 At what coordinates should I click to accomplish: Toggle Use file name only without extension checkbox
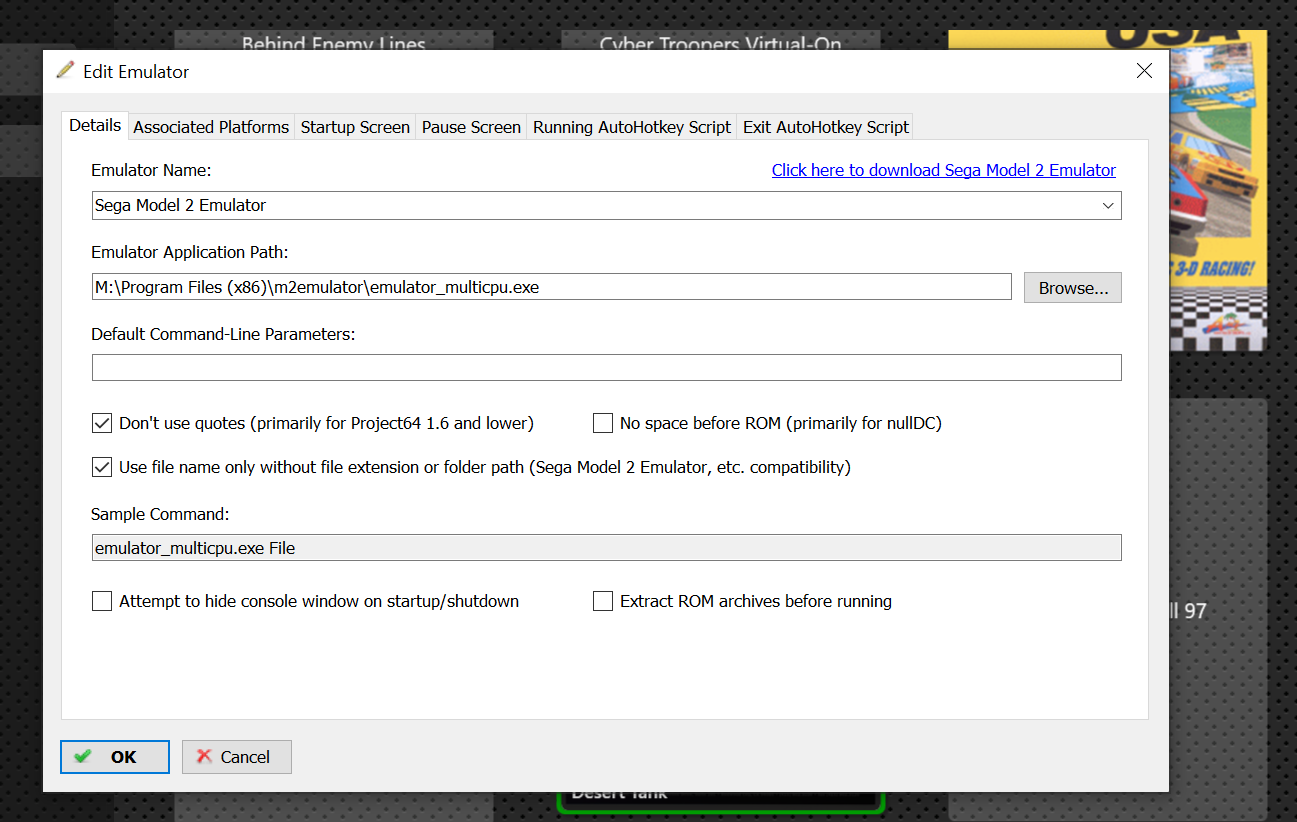coord(102,467)
